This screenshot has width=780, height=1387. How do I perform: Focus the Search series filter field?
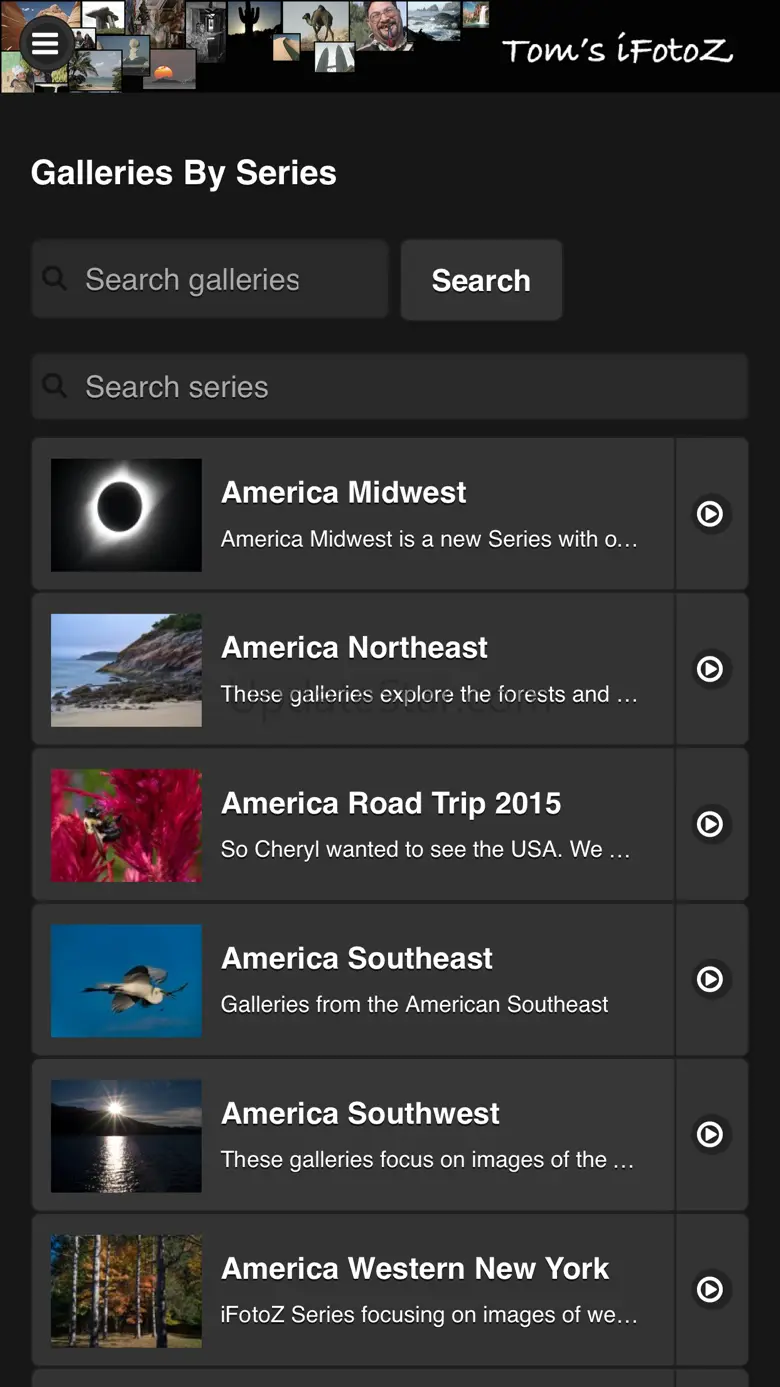point(400,387)
